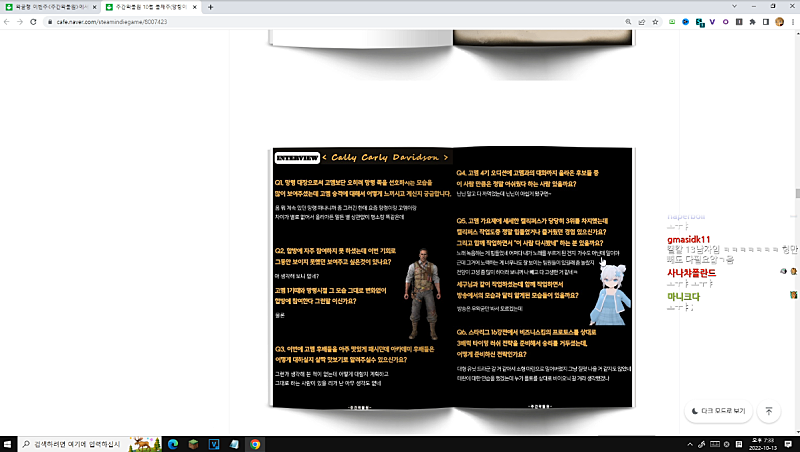This screenshot has height=452, width=800.
Task: Click the page's vertical scrollbar thumb
Action: (x=797, y=193)
